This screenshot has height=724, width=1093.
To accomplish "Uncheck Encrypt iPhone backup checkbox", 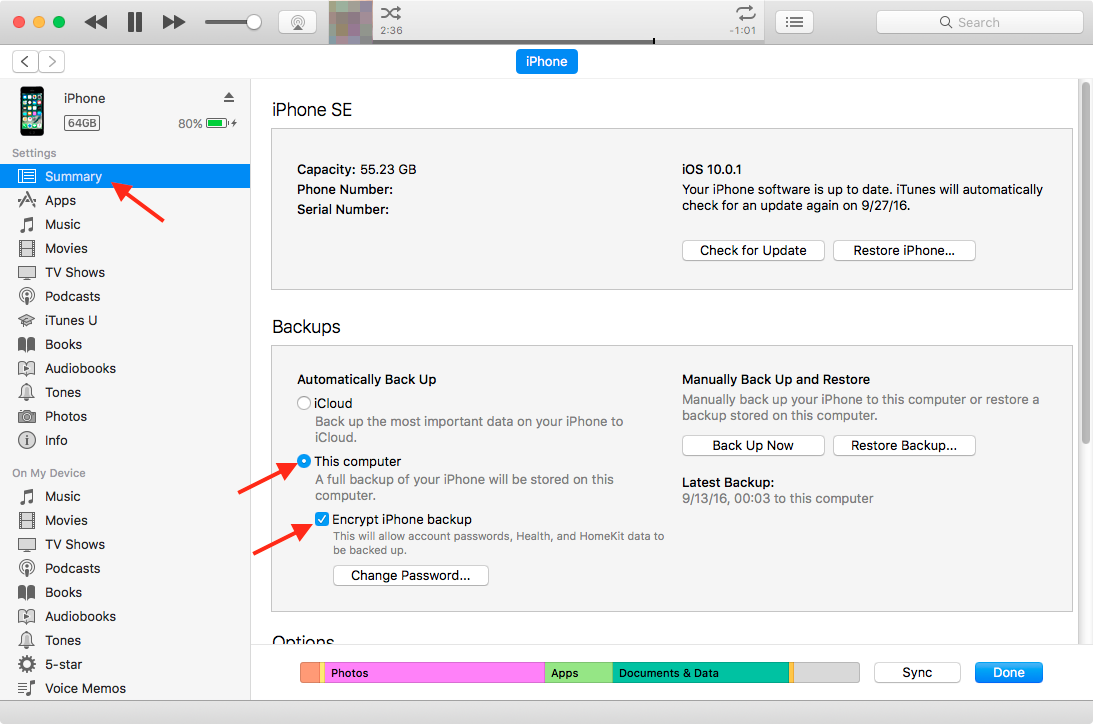I will [x=321, y=519].
